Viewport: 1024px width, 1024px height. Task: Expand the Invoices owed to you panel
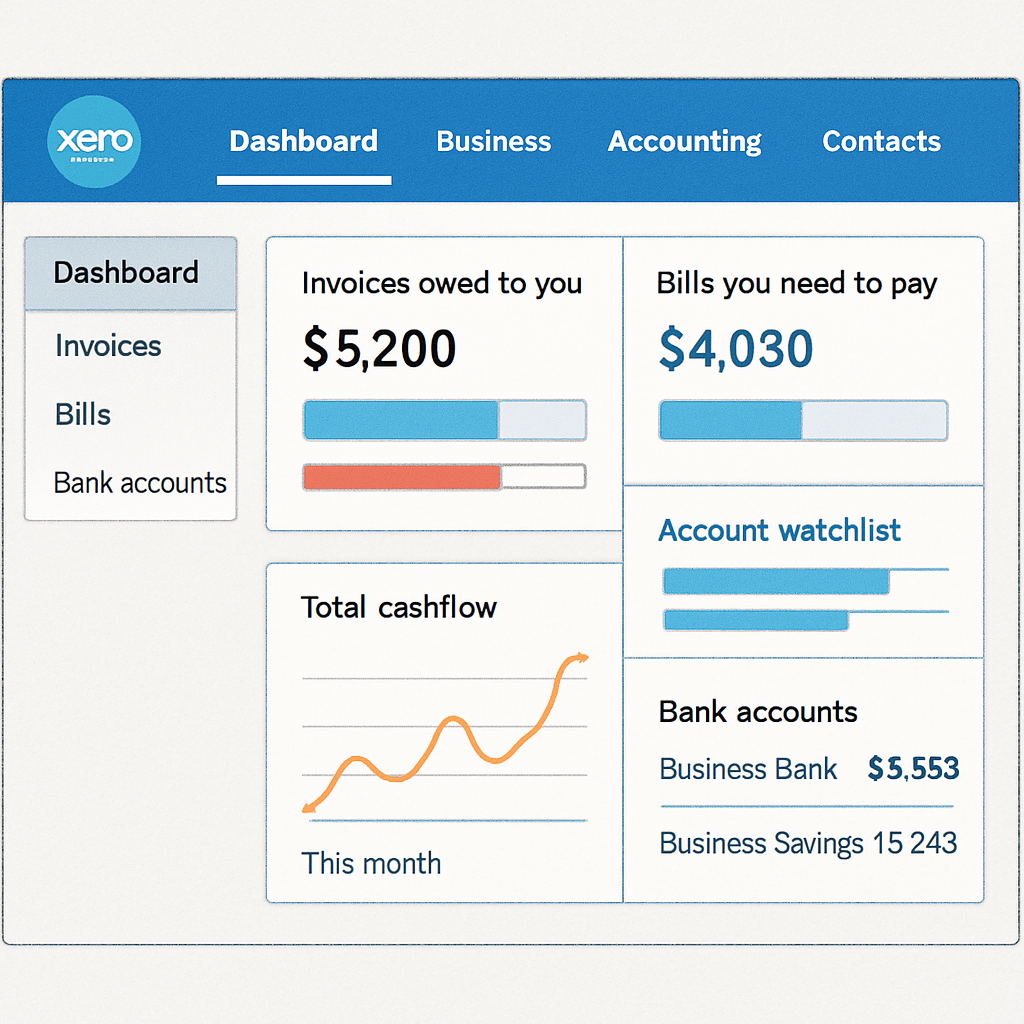coord(442,283)
